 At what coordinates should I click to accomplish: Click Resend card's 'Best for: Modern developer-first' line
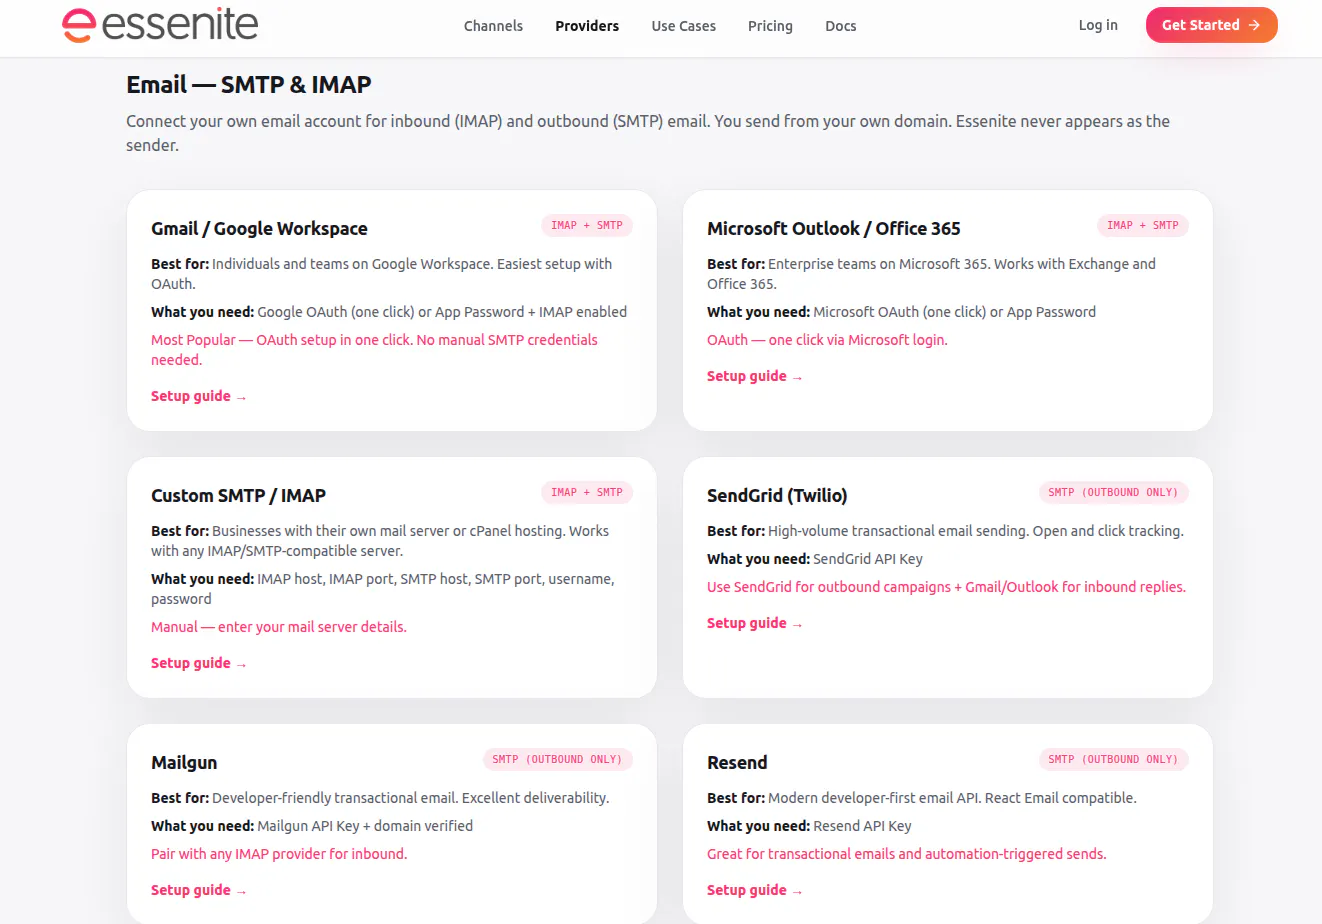click(922, 798)
